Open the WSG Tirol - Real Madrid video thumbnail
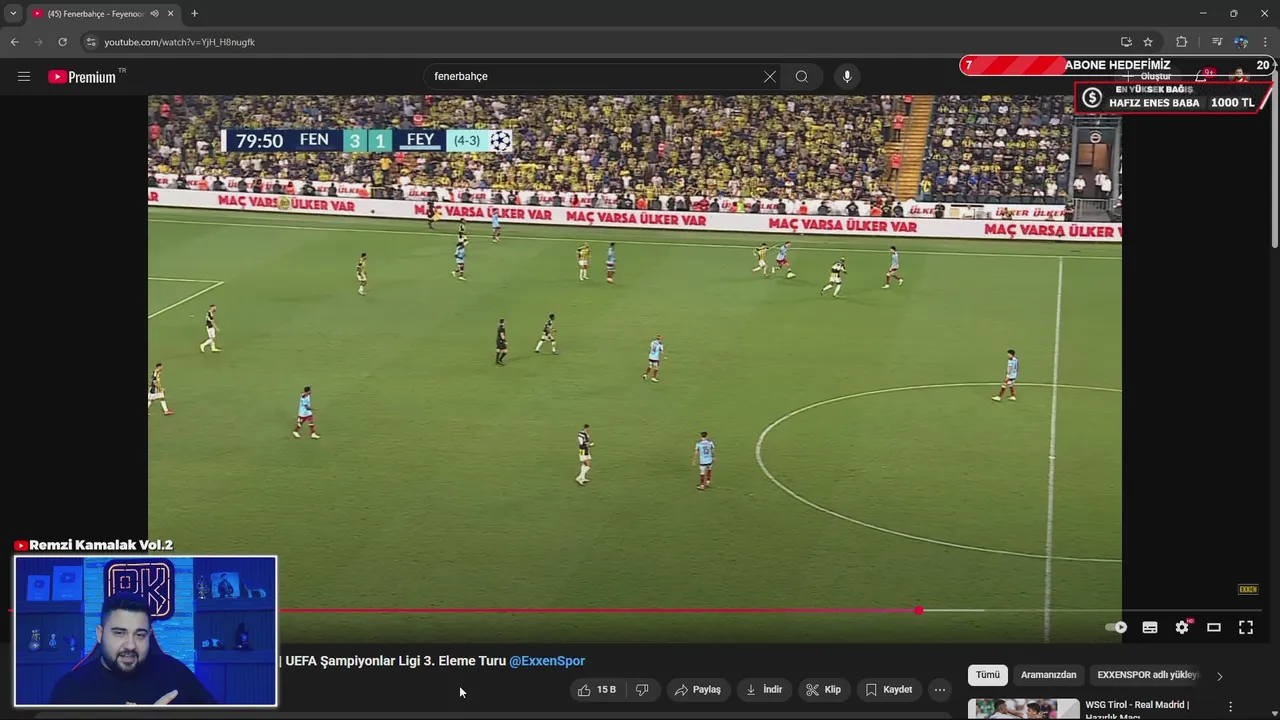 coord(1023,709)
